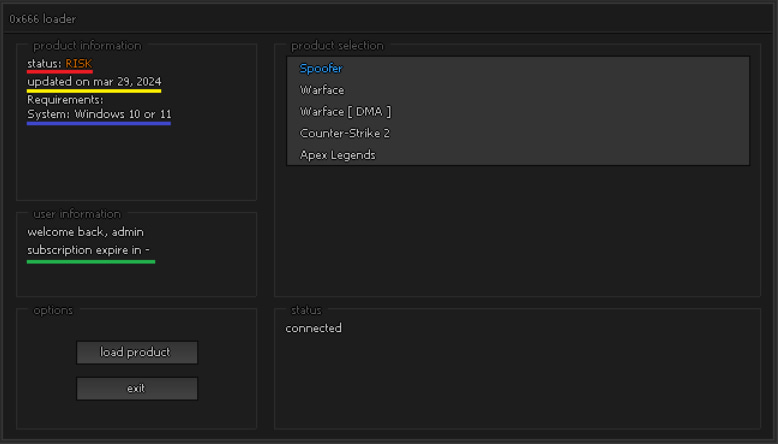
Task: Choose the Warface product entry
Action: pos(322,90)
